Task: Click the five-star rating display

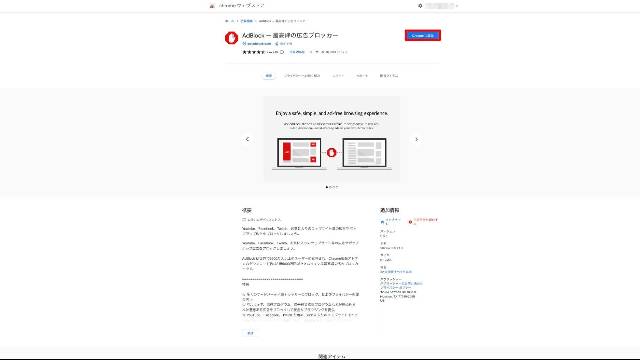Action: coord(253,52)
